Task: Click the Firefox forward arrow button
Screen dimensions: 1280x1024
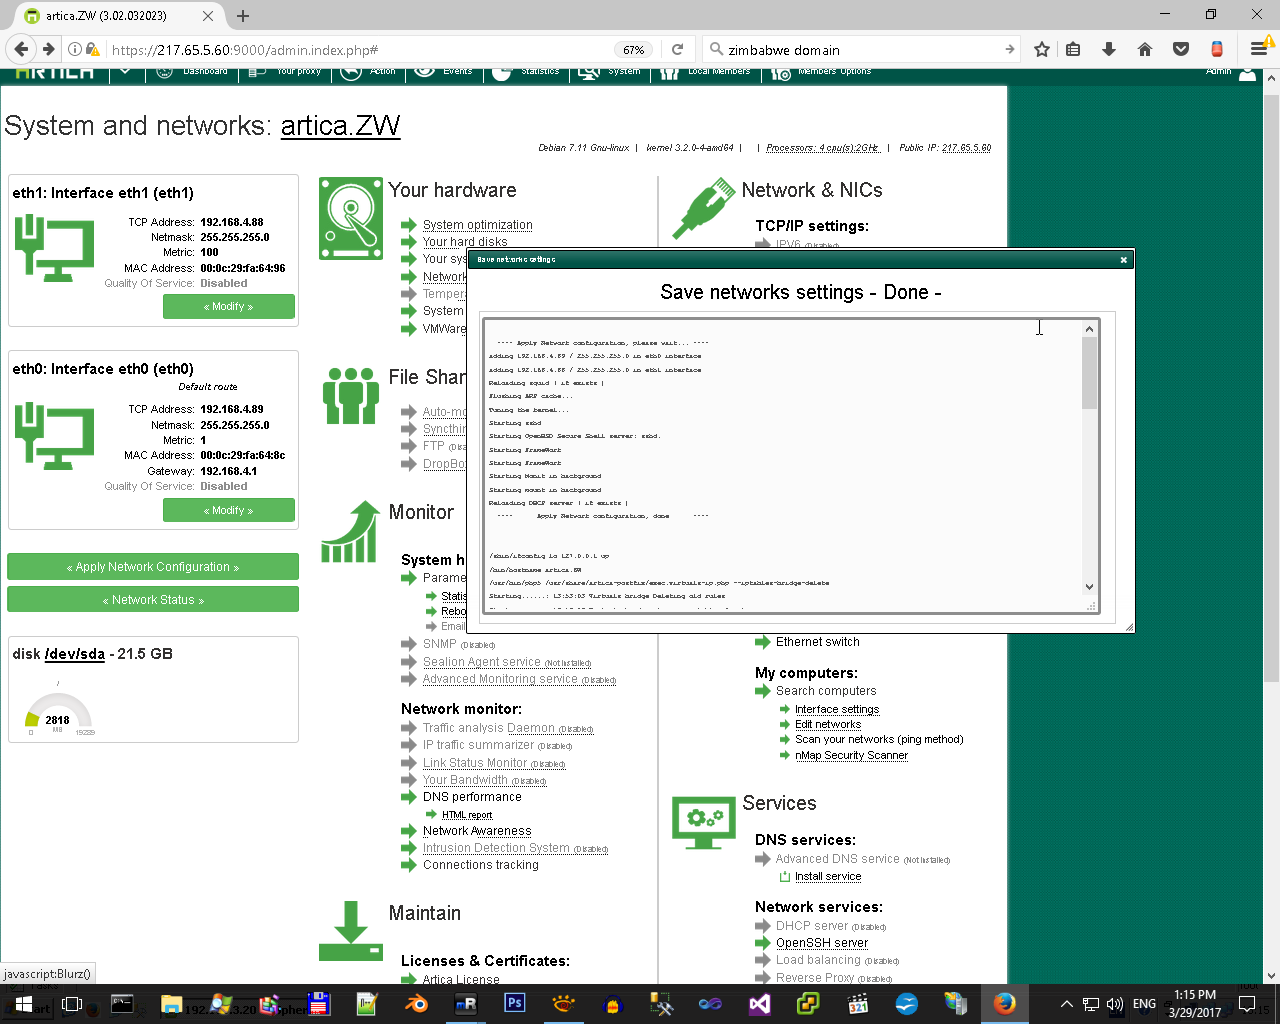Action: 48,49
